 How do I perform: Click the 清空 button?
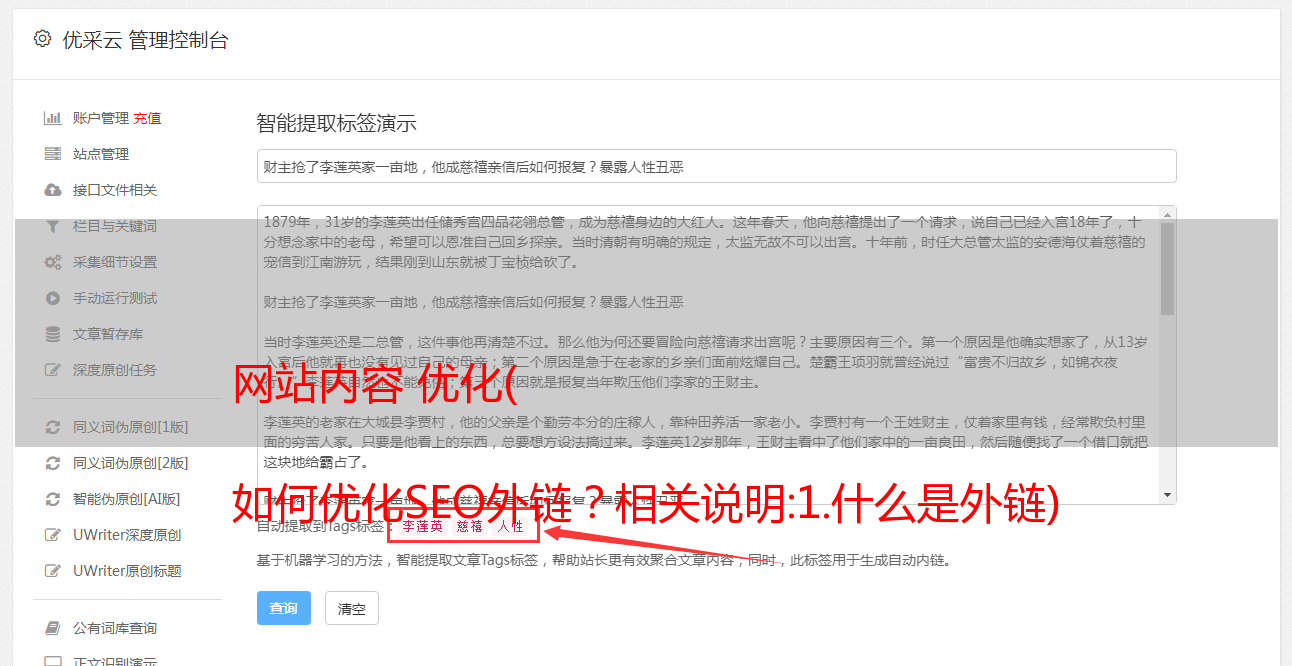352,608
